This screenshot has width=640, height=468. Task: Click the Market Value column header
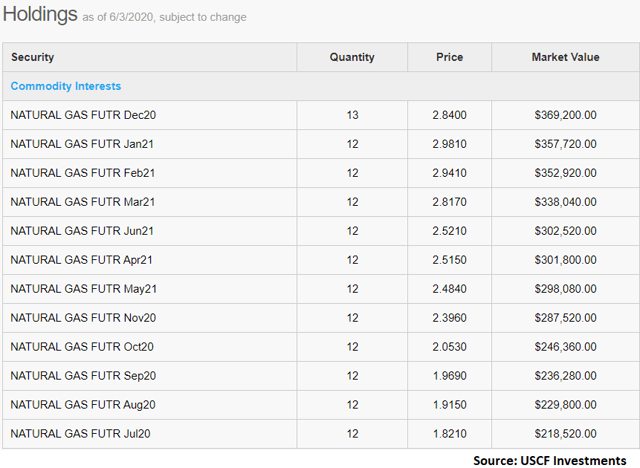tap(565, 57)
